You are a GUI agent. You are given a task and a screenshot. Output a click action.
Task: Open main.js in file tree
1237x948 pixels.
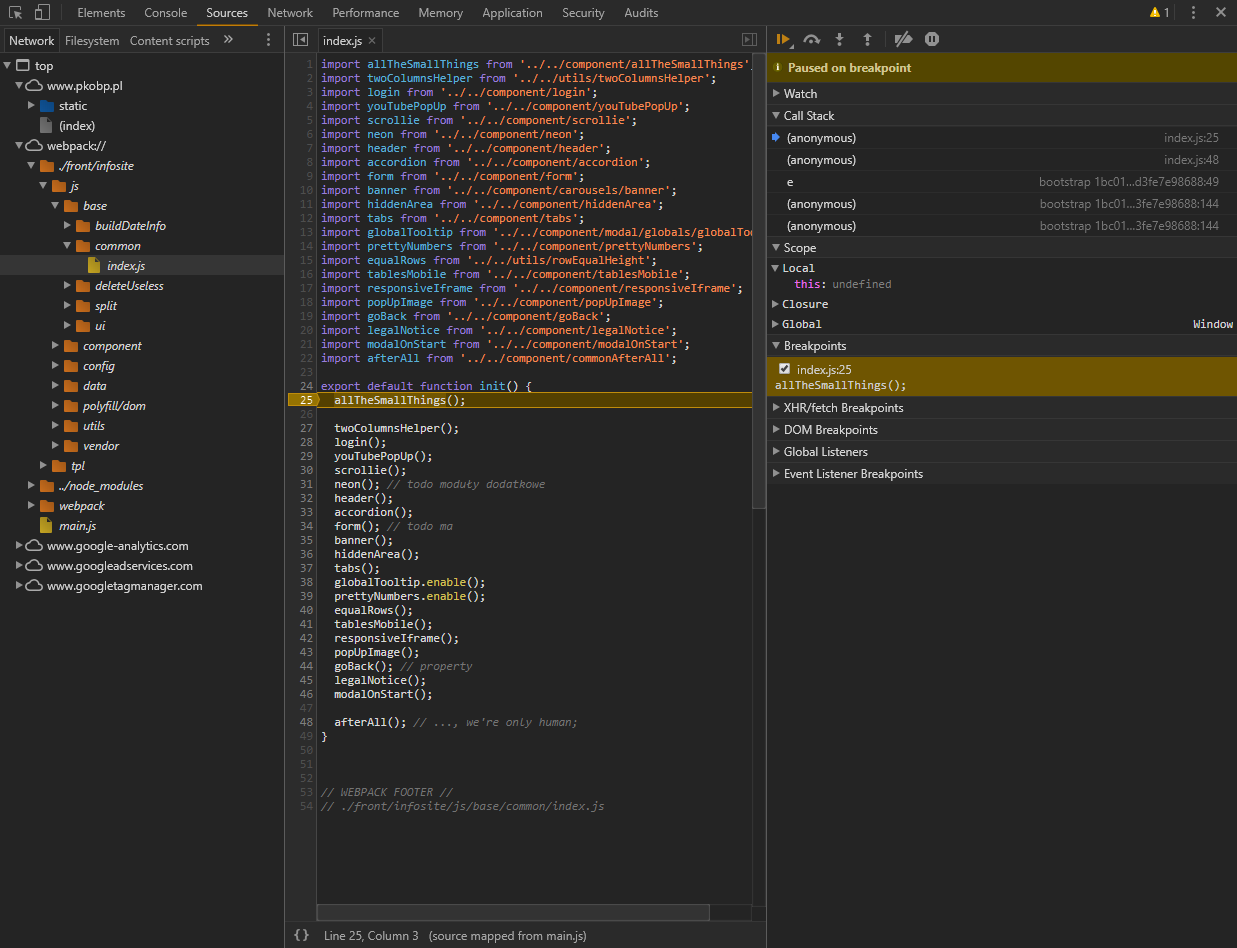pos(77,526)
